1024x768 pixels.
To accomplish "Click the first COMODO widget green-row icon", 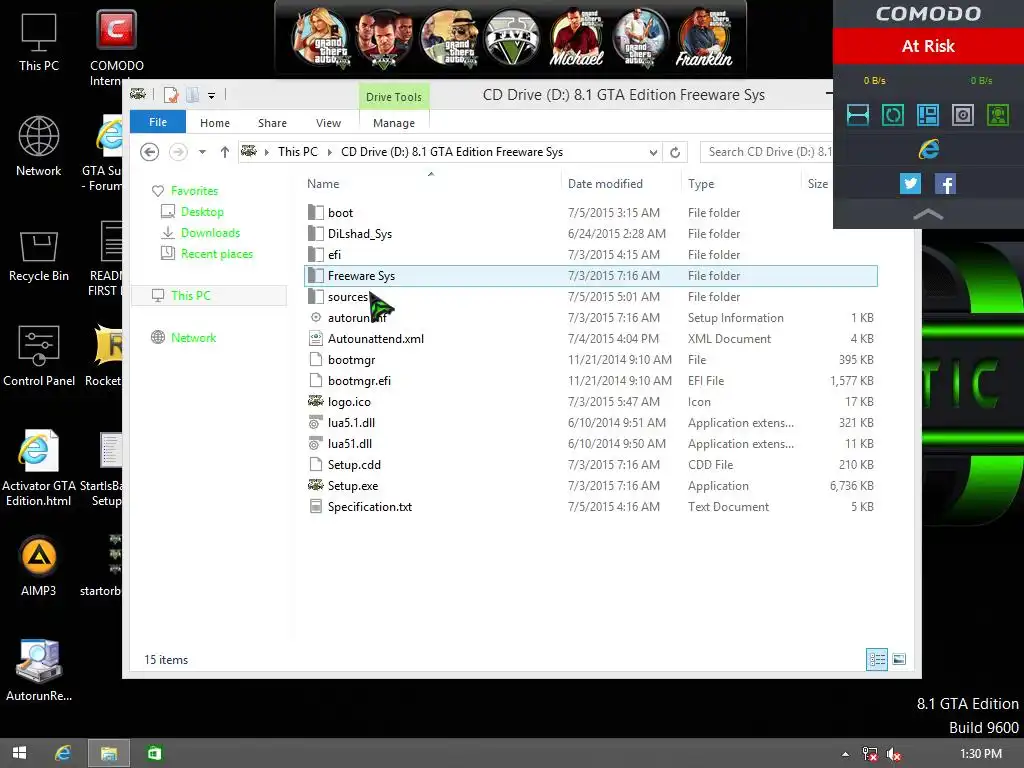I will (857, 115).
